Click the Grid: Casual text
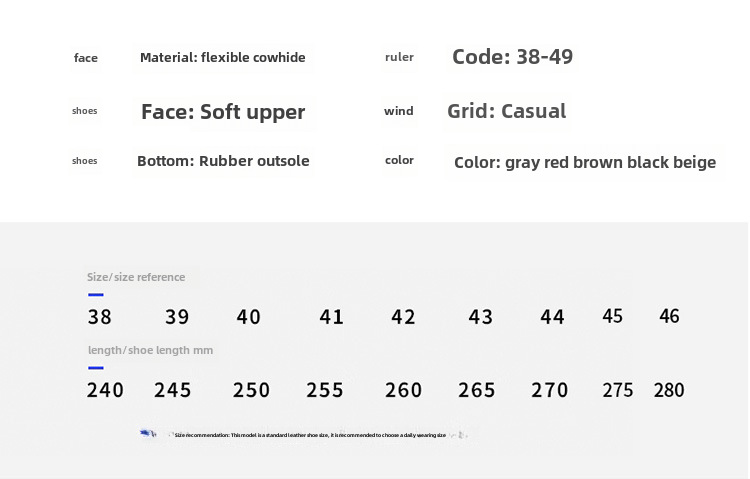The height and width of the screenshot is (479, 750). (507, 111)
